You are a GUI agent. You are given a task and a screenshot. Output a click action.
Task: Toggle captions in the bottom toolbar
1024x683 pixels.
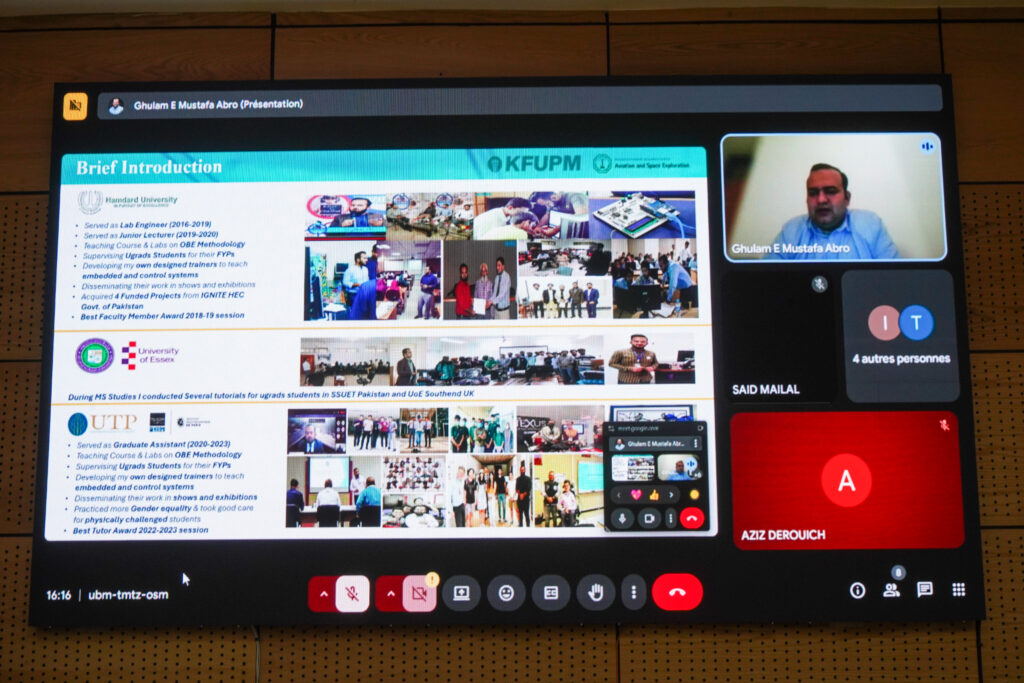click(x=551, y=593)
